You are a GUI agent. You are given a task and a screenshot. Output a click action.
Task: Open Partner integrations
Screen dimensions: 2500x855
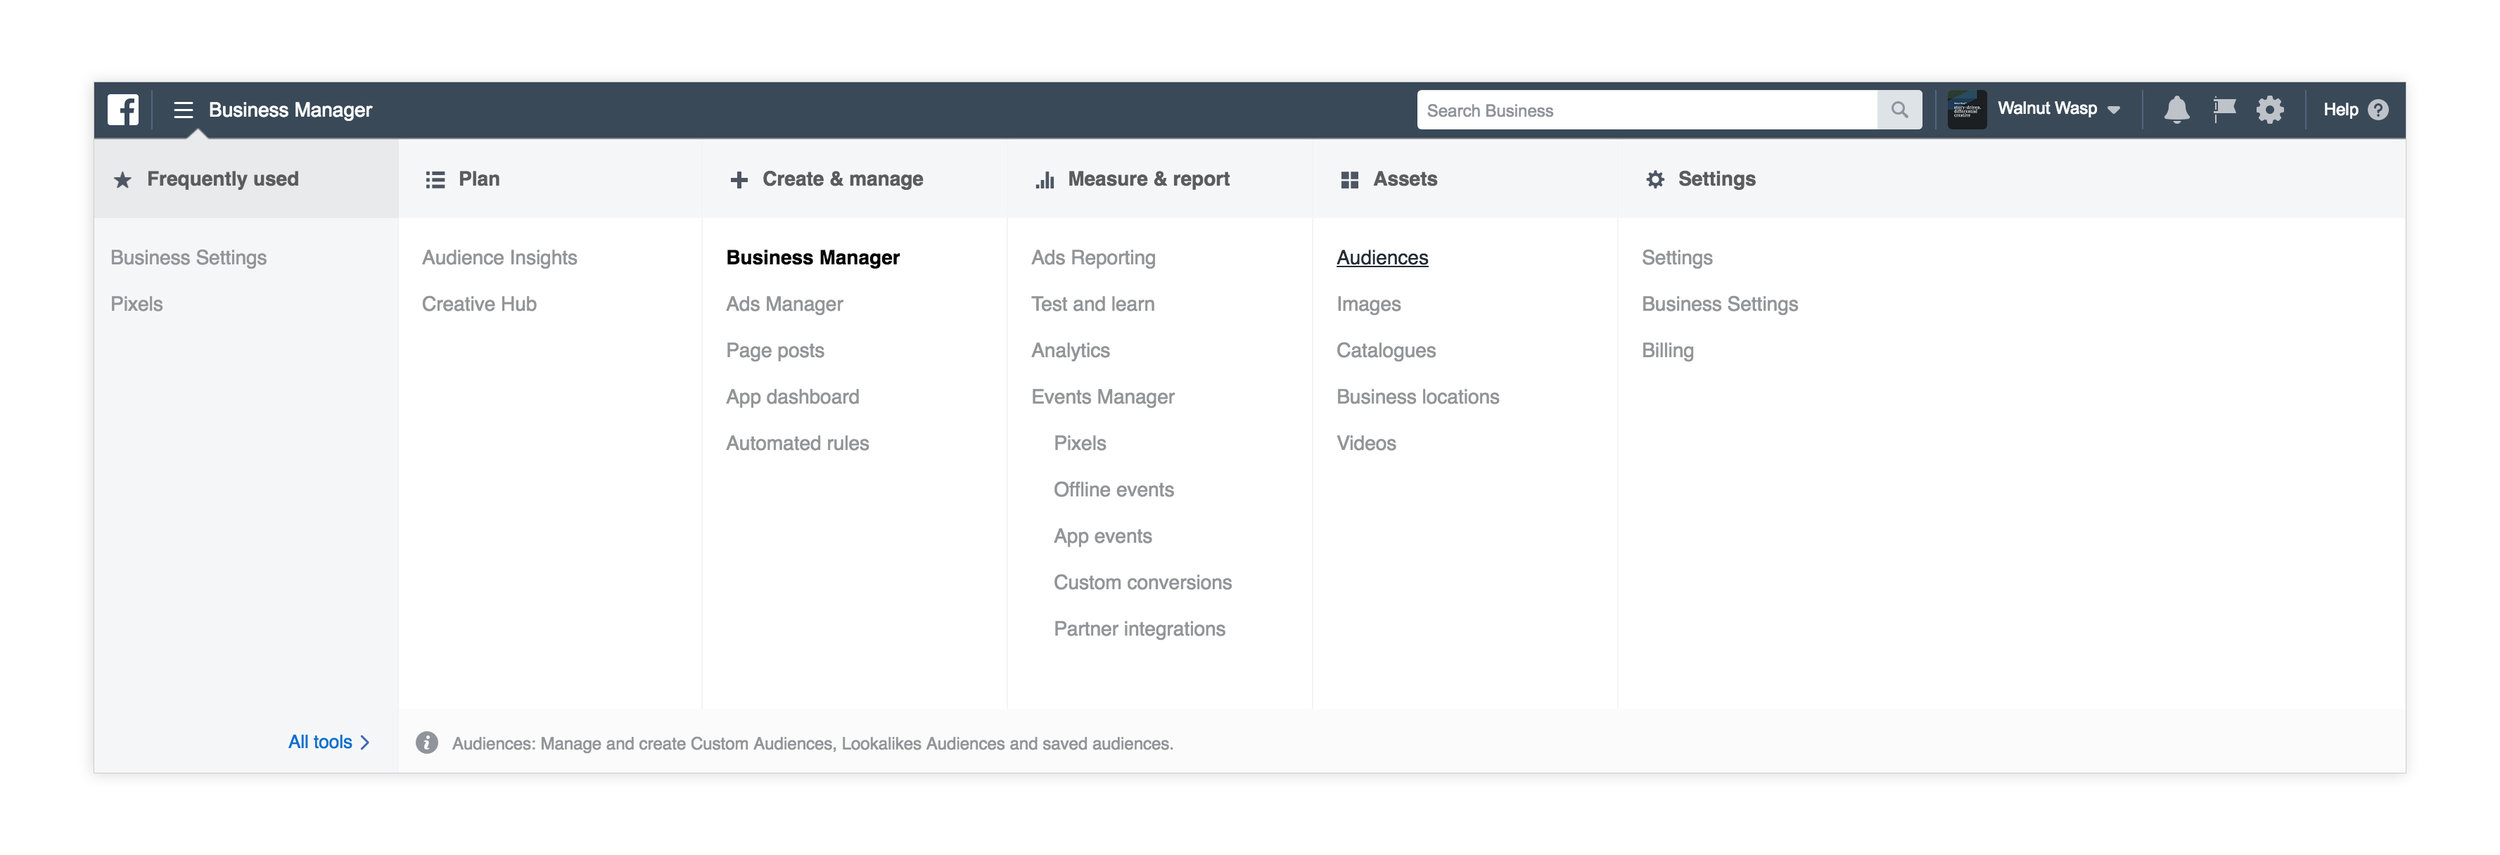[1139, 629]
